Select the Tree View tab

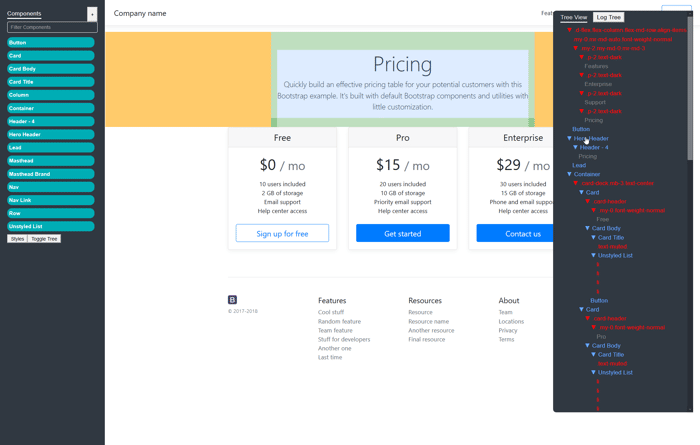click(574, 17)
